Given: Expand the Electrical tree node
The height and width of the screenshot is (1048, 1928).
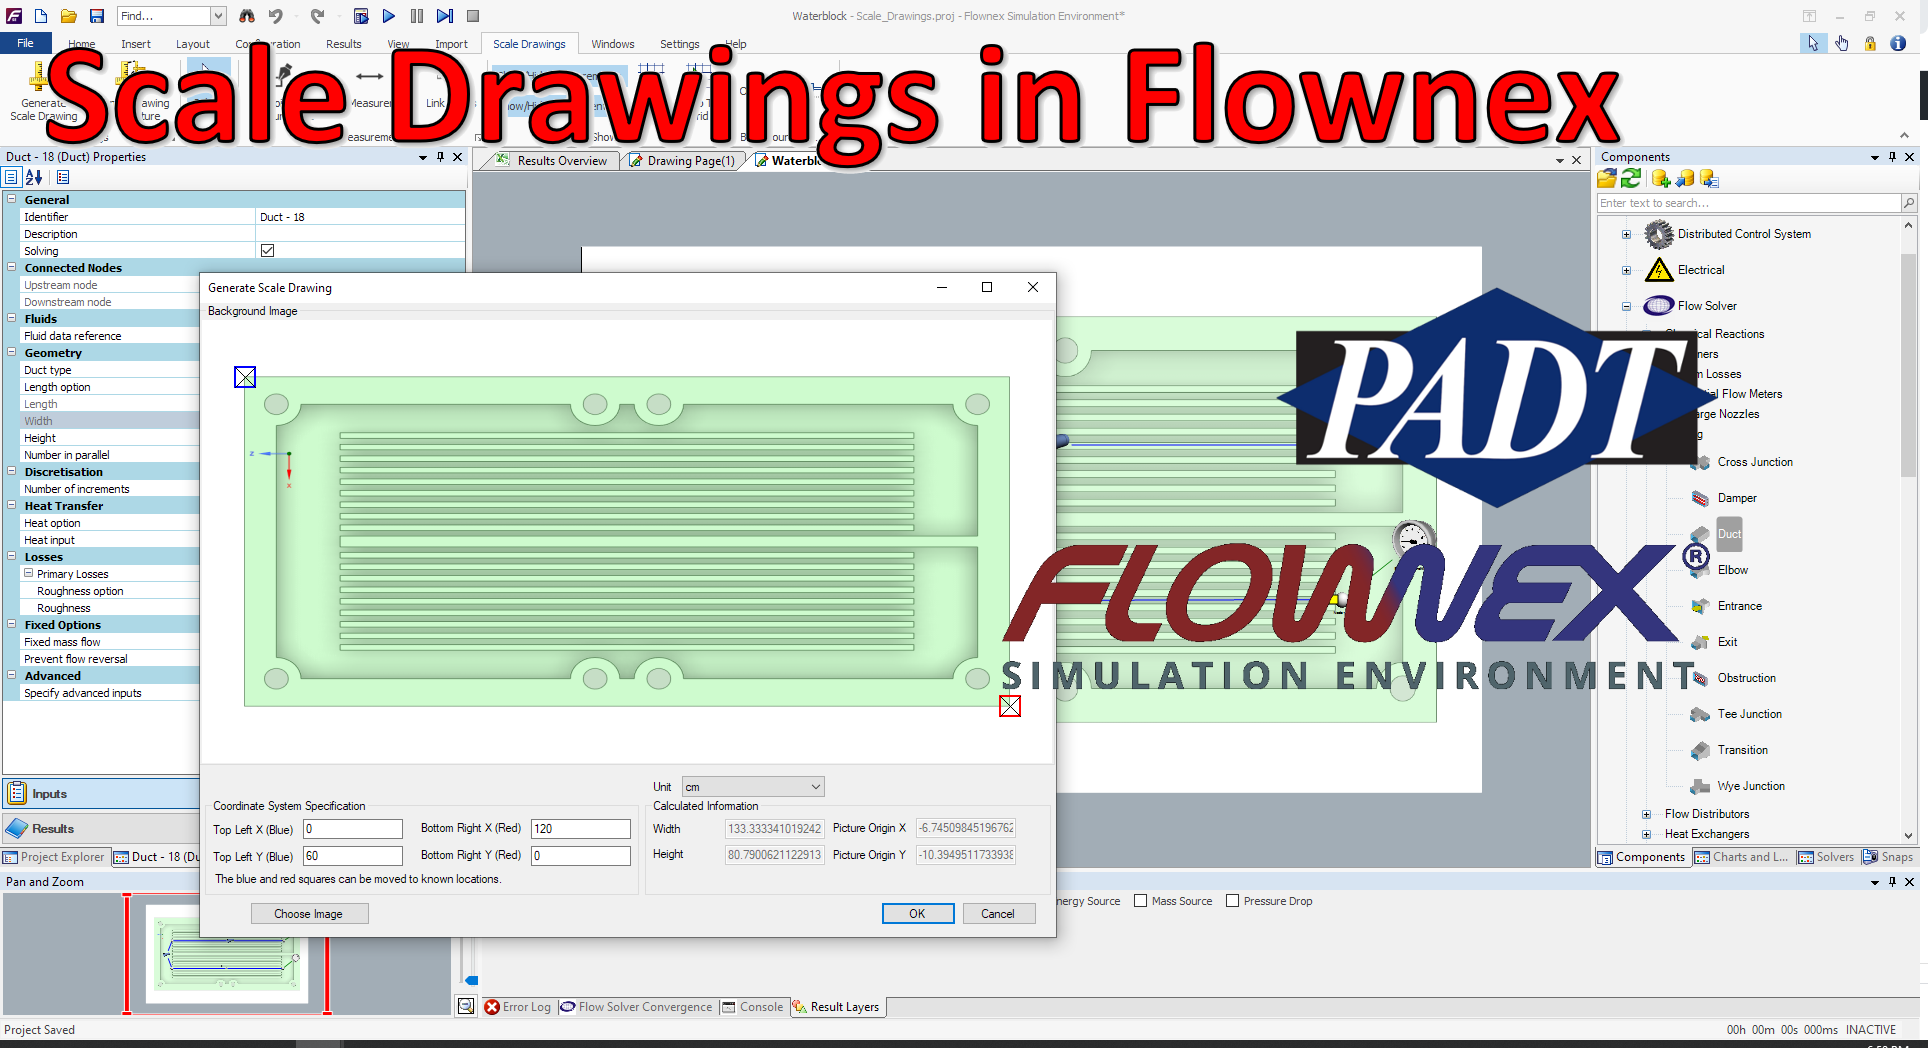Looking at the screenshot, I should tap(1626, 271).
